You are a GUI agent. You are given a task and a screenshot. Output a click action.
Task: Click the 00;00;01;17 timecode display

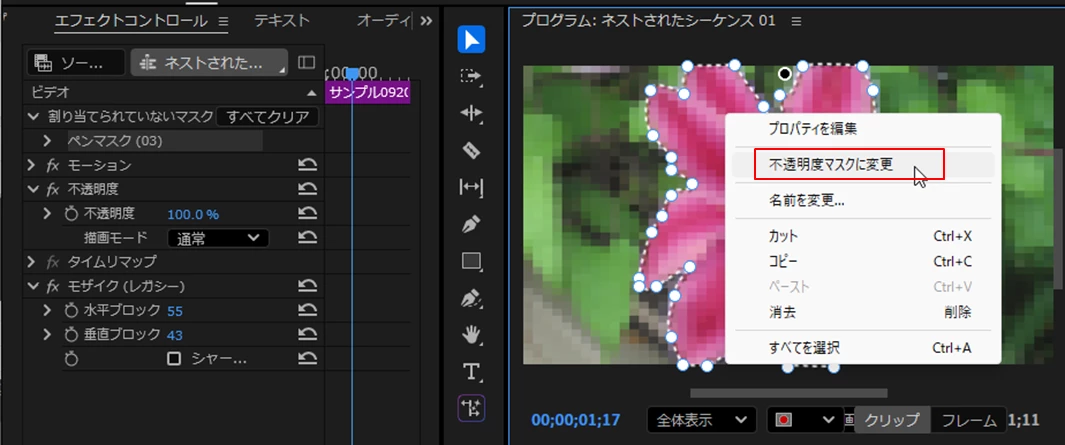point(576,420)
